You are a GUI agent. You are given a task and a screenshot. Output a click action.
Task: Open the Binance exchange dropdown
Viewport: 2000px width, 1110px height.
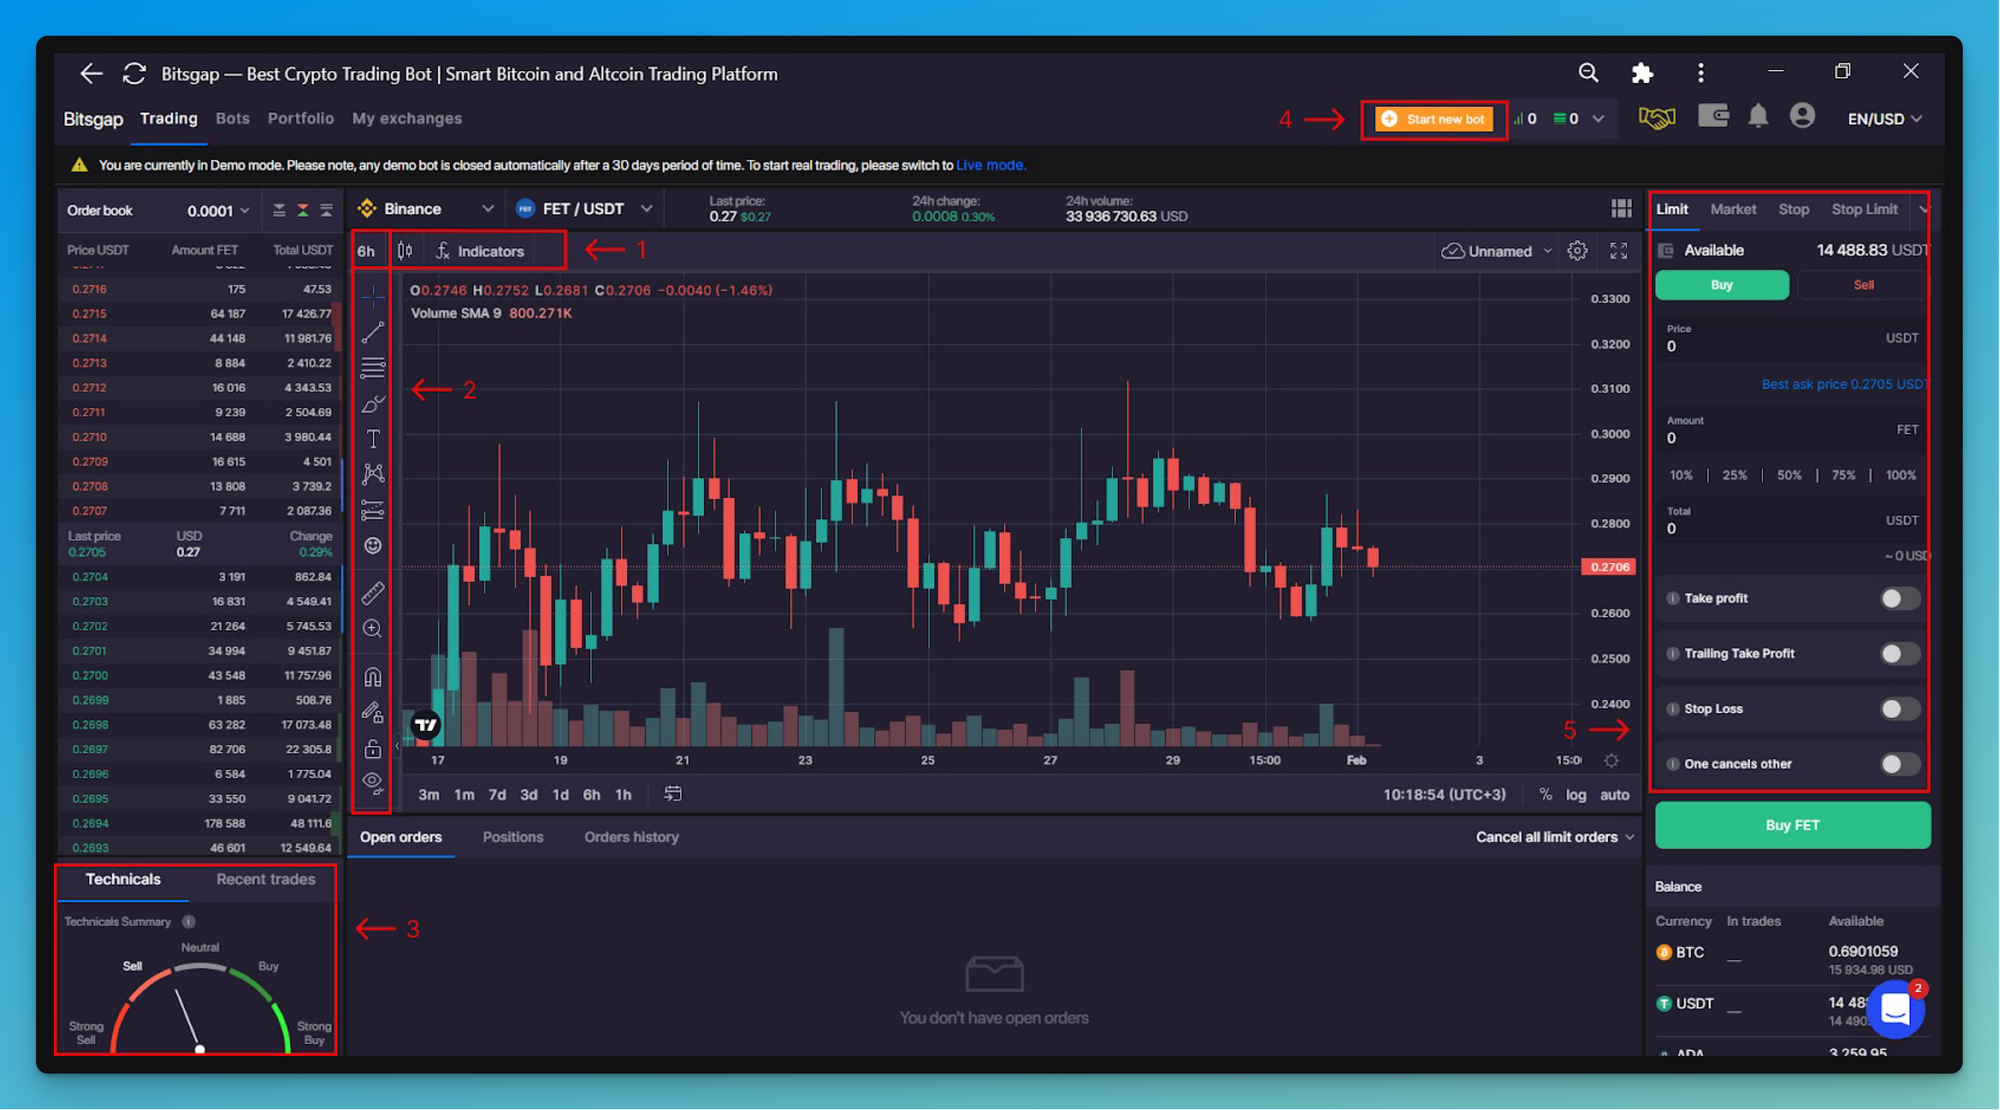coord(426,208)
